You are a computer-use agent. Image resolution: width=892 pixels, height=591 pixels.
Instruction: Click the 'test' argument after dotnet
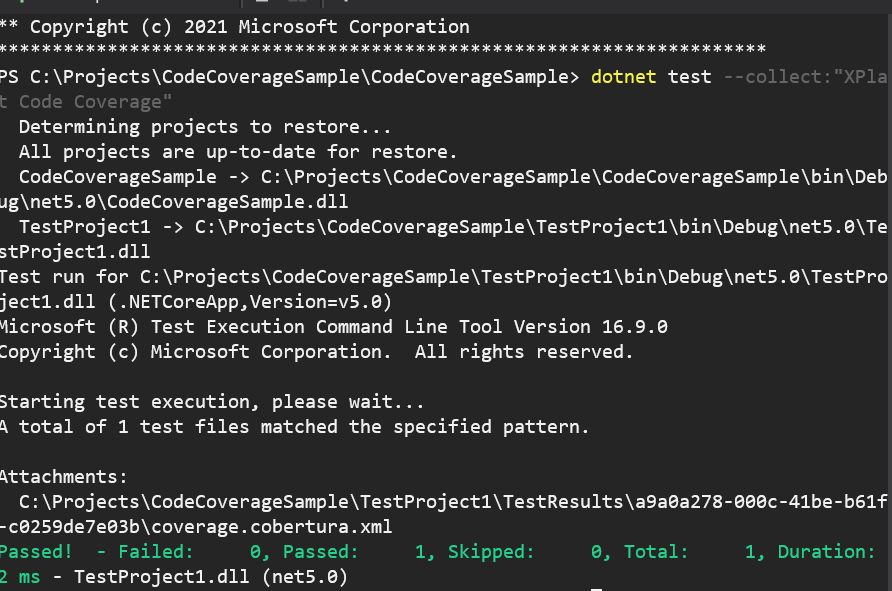click(690, 77)
